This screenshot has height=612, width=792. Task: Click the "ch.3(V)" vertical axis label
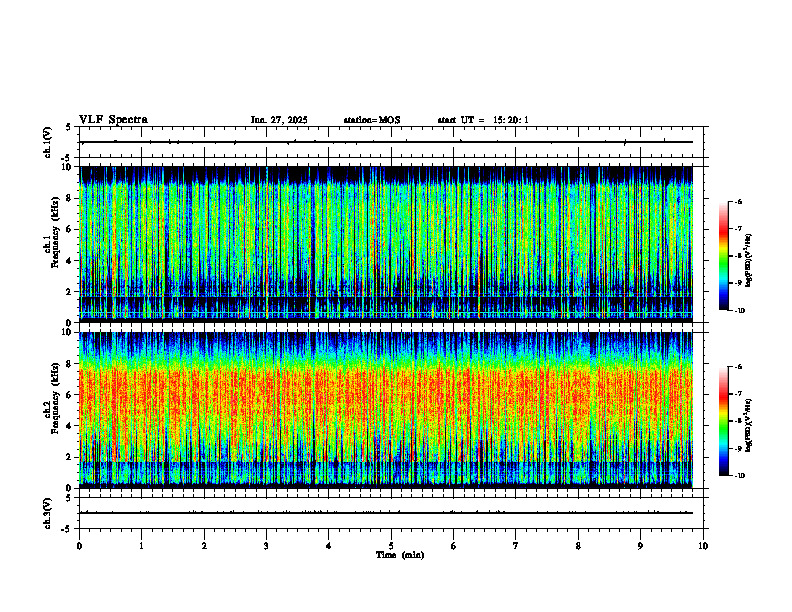pyautogui.click(x=48, y=513)
